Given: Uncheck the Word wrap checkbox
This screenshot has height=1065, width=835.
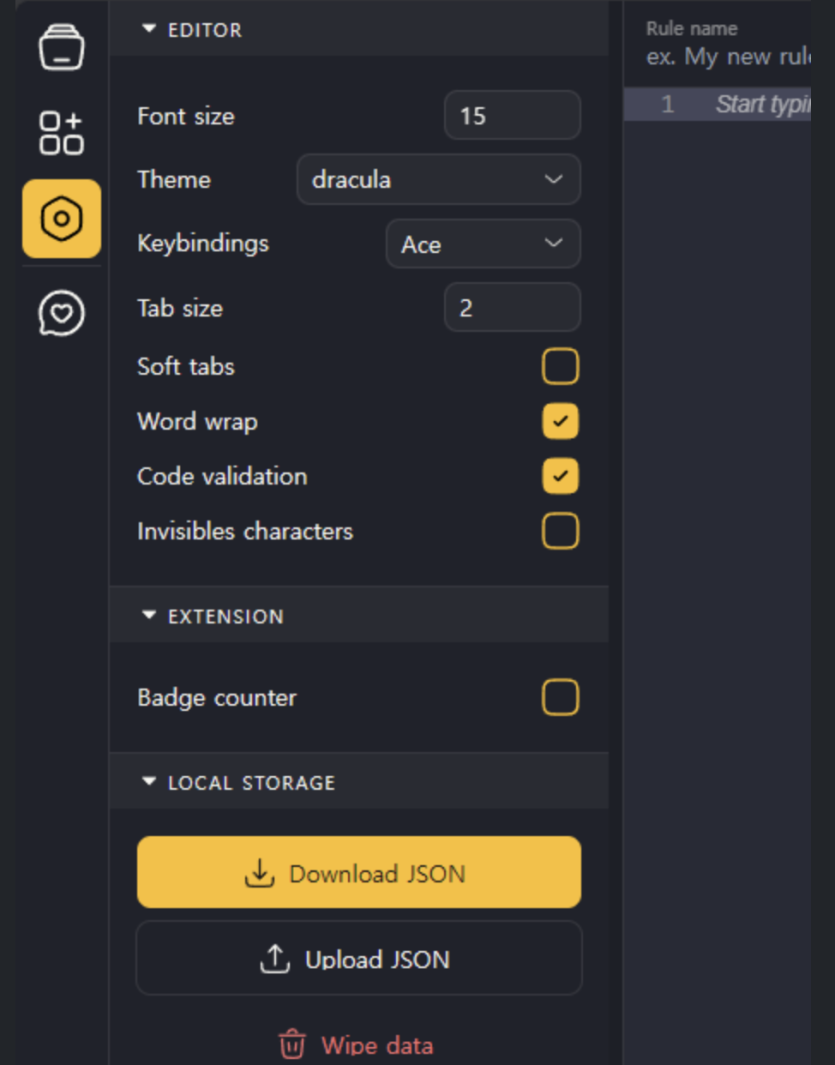Looking at the screenshot, I should click(x=561, y=421).
